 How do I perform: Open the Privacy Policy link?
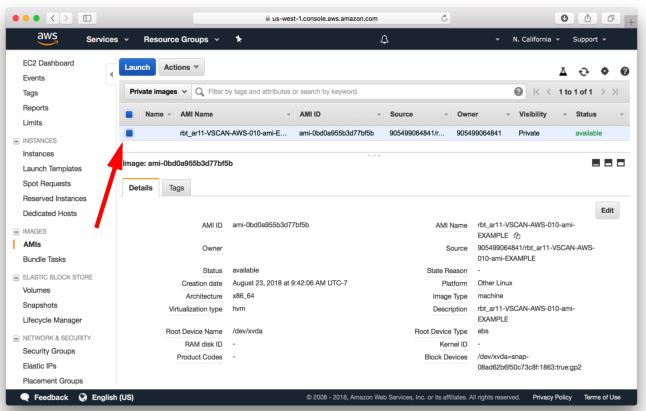click(552, 397)
